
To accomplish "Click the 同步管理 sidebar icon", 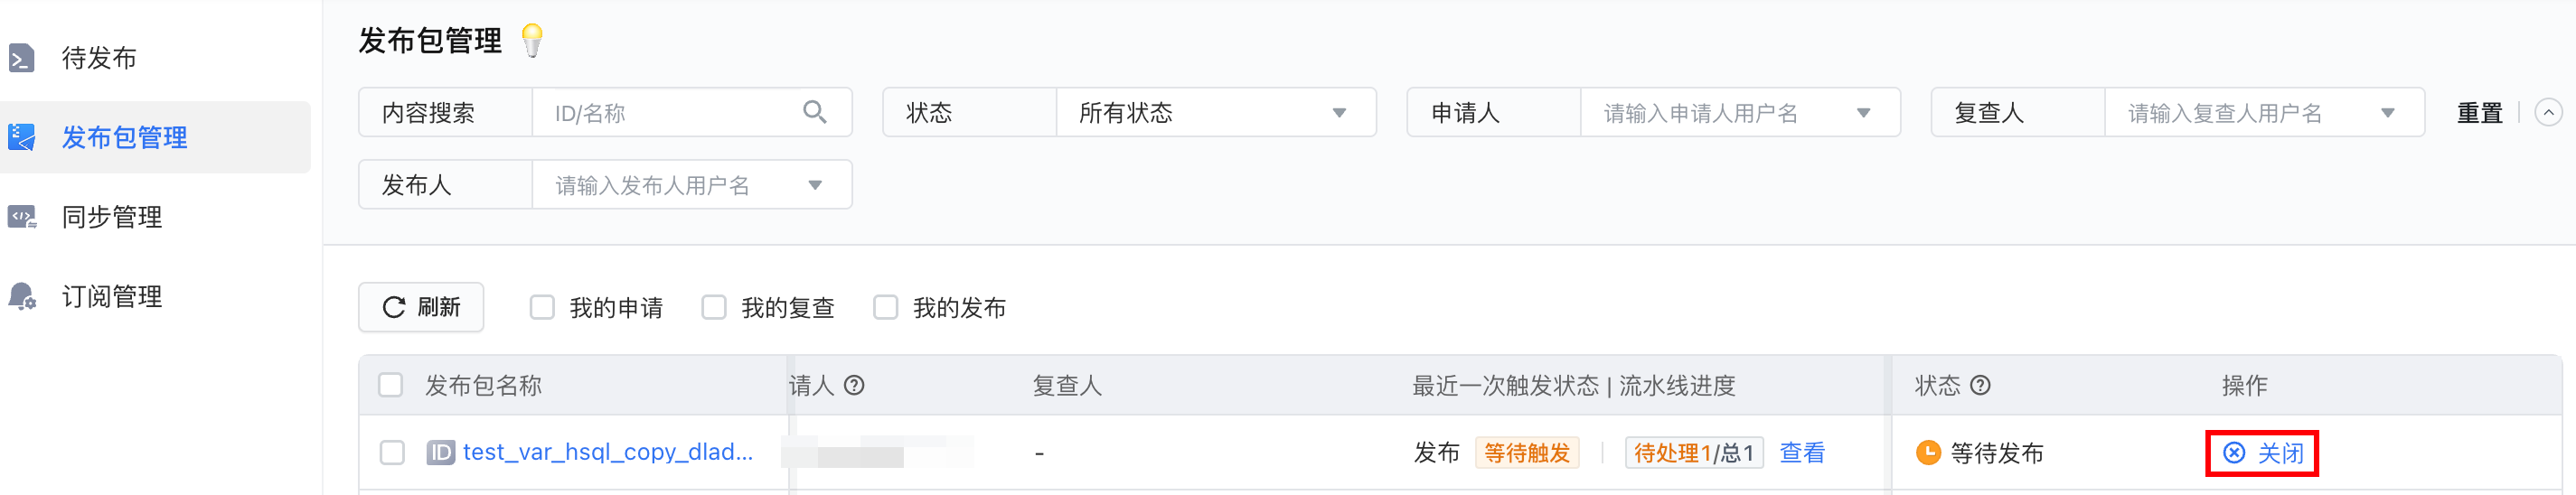I will click(x=22, y=217).
